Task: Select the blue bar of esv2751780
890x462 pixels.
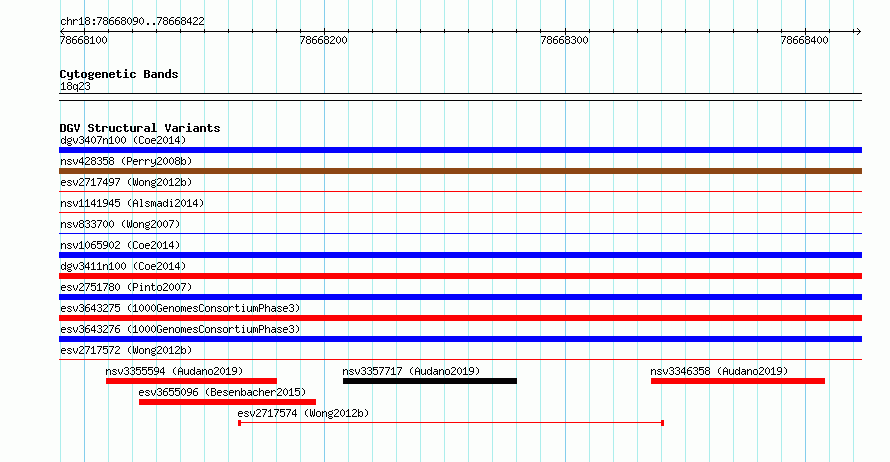Action: 460,297
